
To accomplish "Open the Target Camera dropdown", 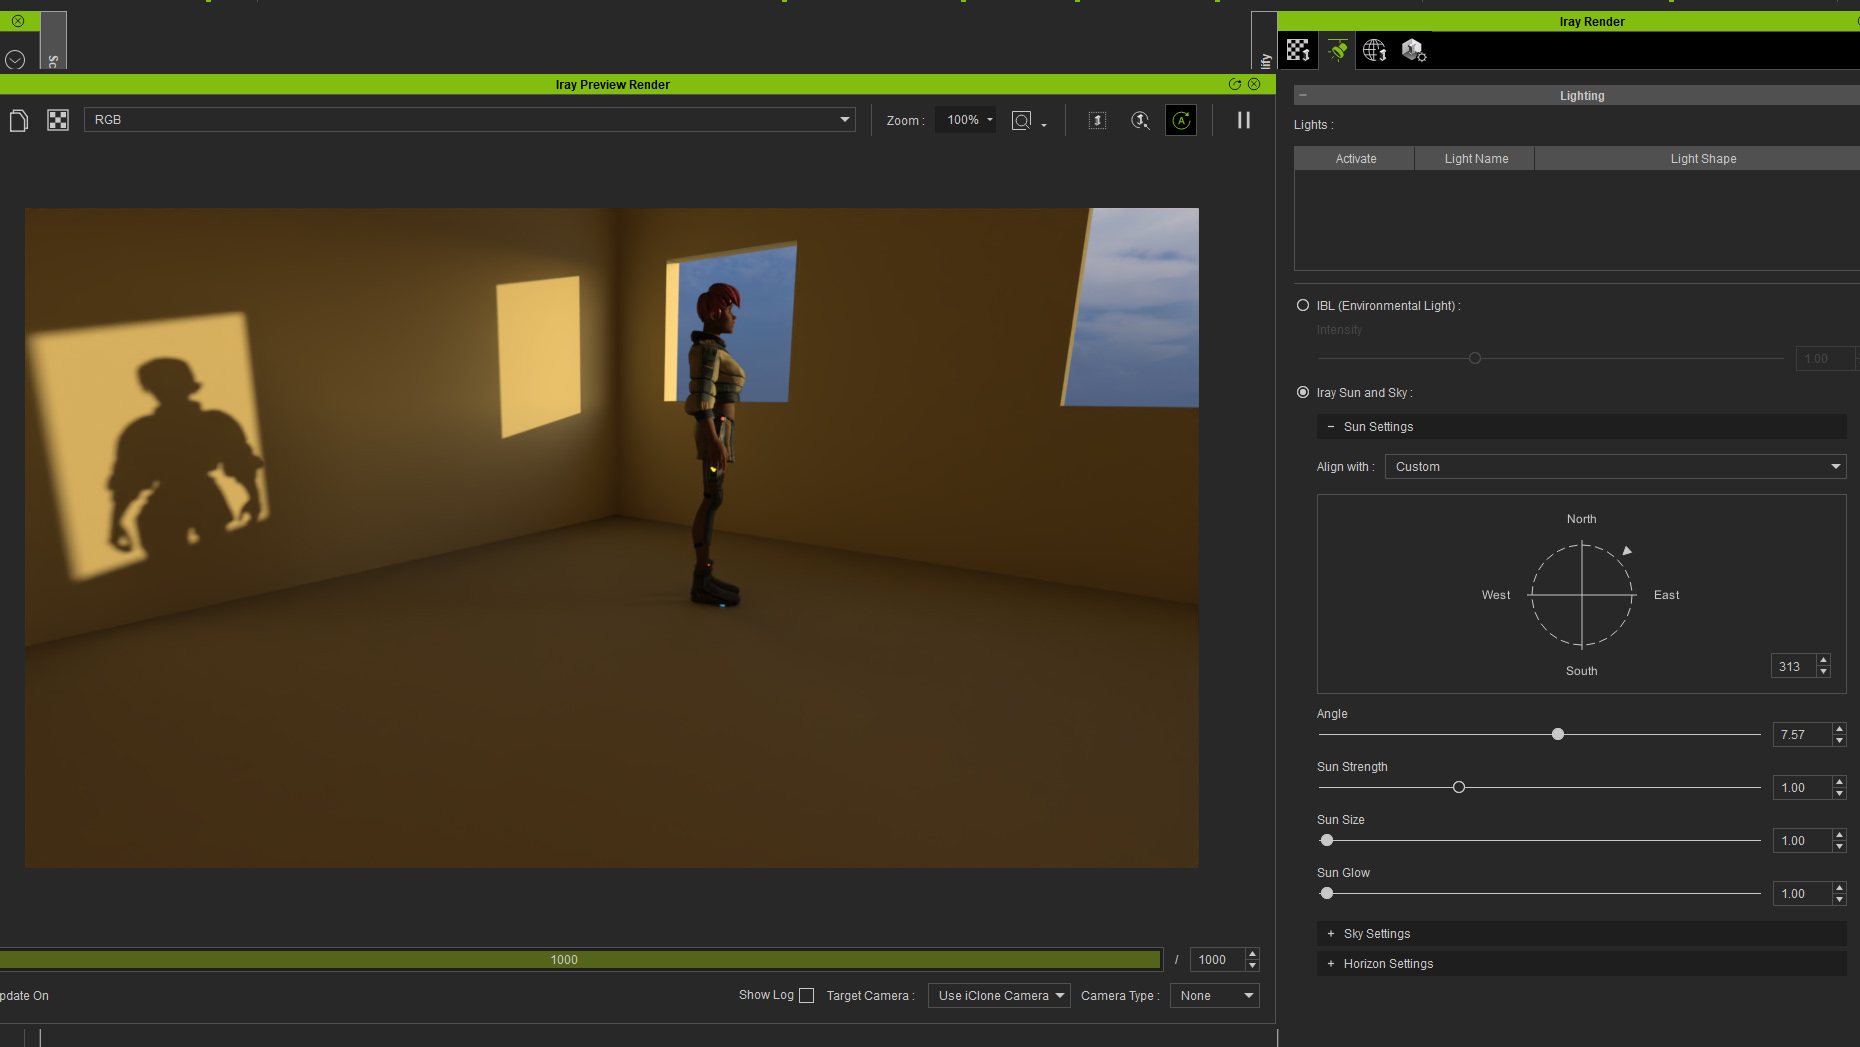I will tap(999, 996).
